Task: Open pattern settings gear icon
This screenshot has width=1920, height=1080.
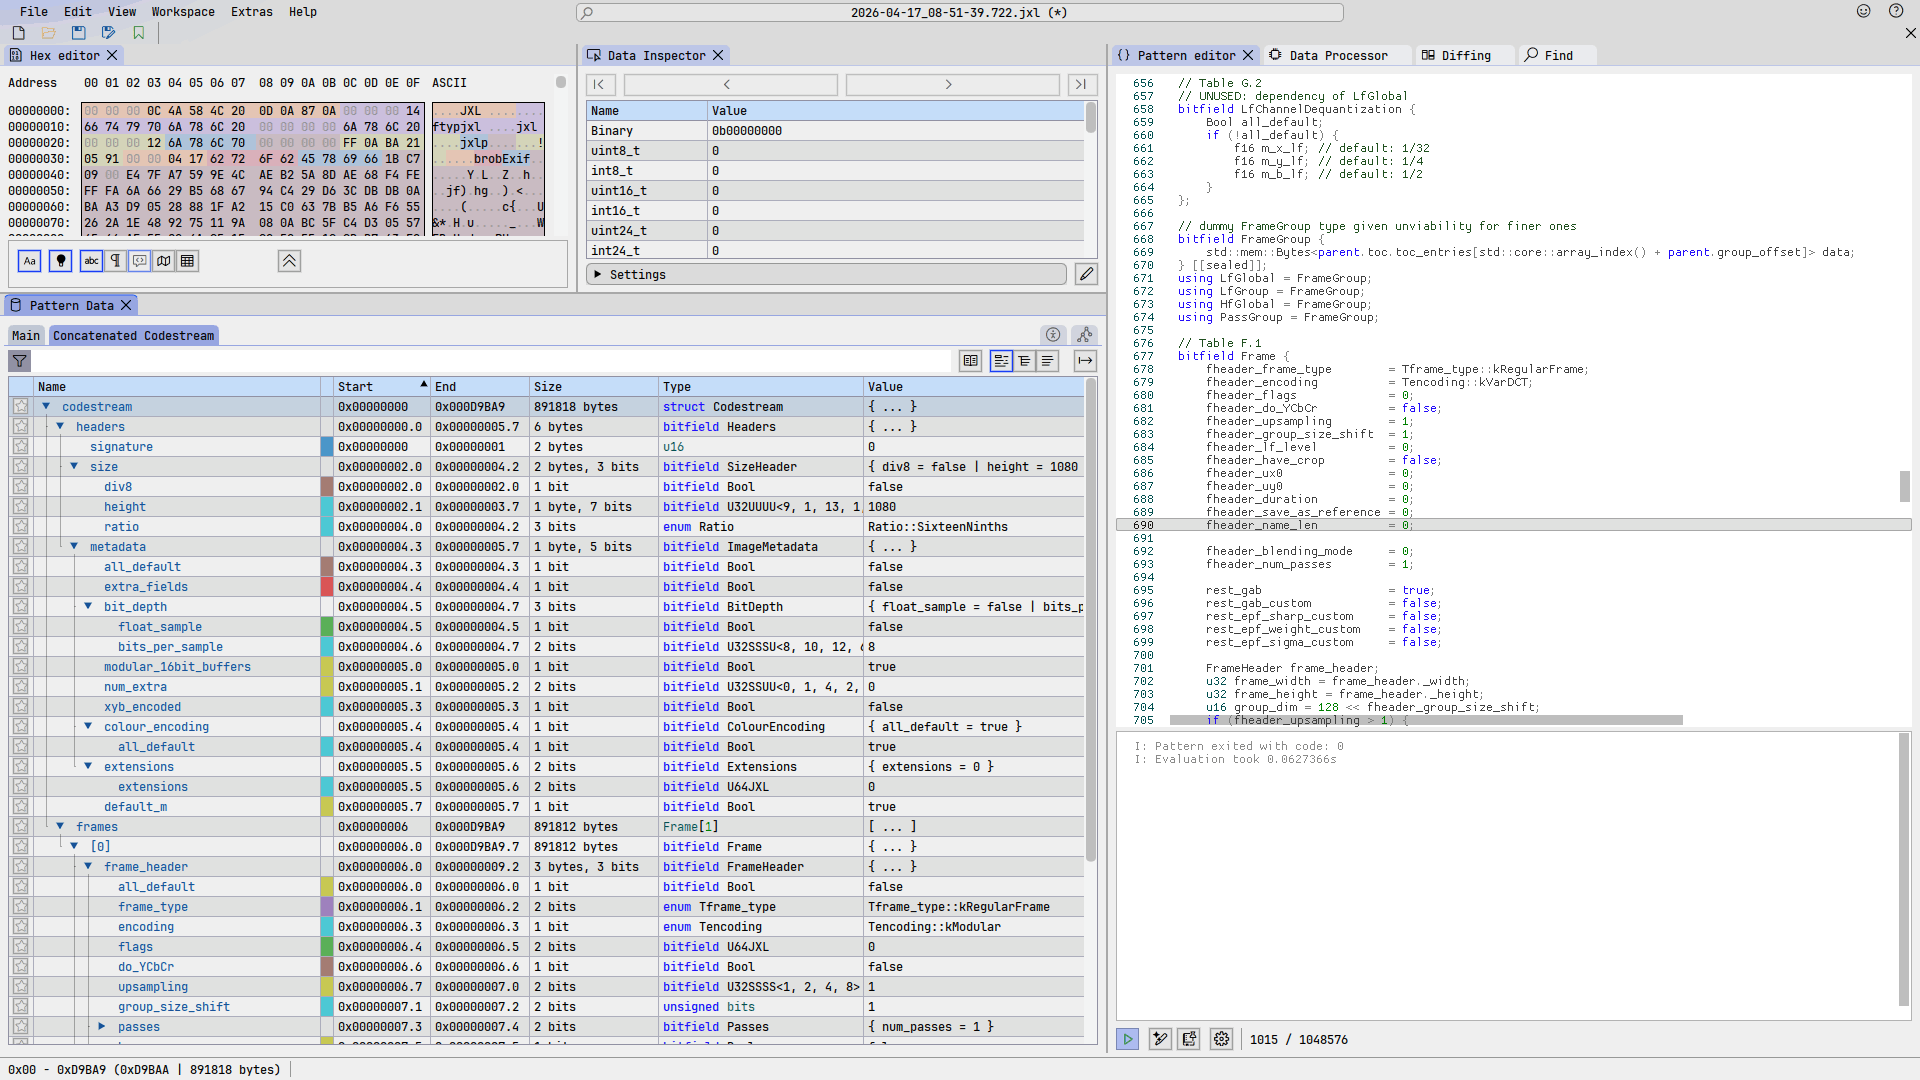Action: (x=1221, y=1039)
